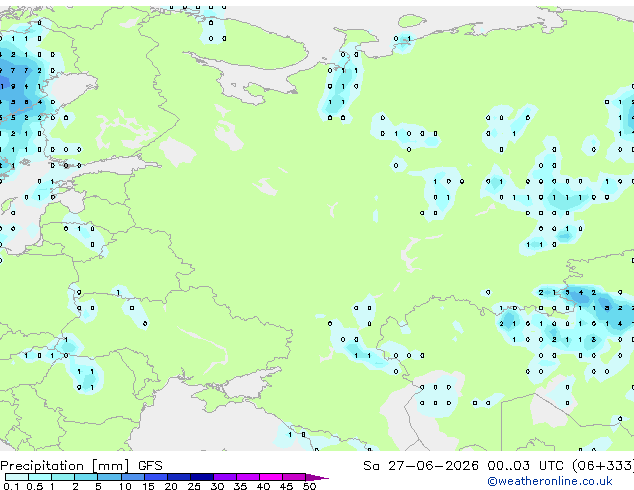Click the '(06+333' forecast offset text
Image resolution: width=634 pixels, height=490 pixels.
[603, 466]
